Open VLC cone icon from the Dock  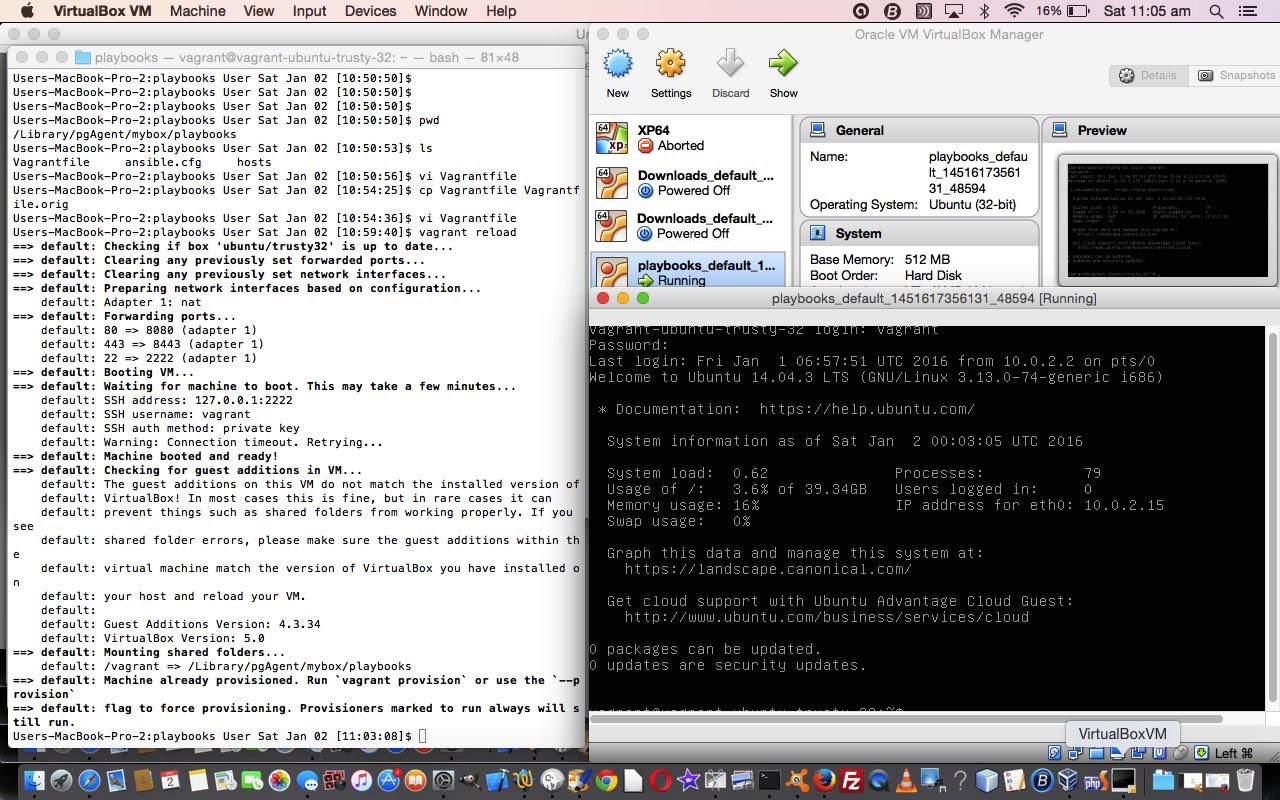pyautogui.click(x=906, y=780)
